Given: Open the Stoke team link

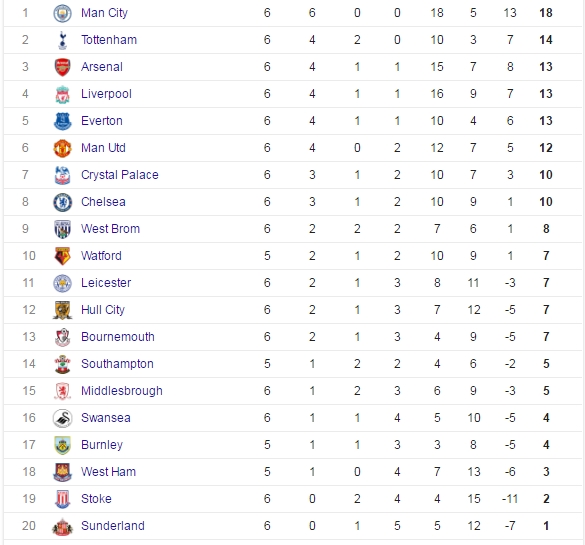Looking at the screenshot, I should [x=96, y=499].
